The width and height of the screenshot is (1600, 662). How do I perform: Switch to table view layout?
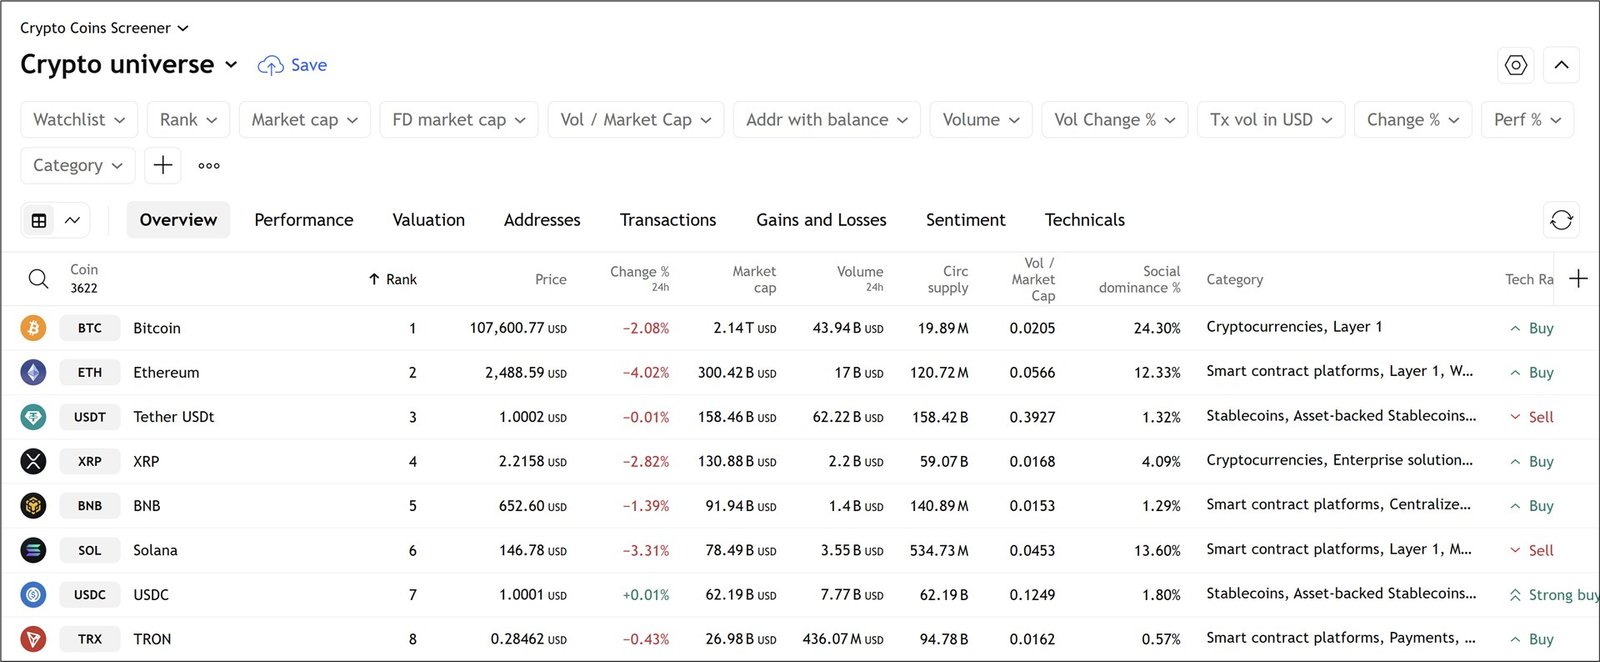pos(39,220)
